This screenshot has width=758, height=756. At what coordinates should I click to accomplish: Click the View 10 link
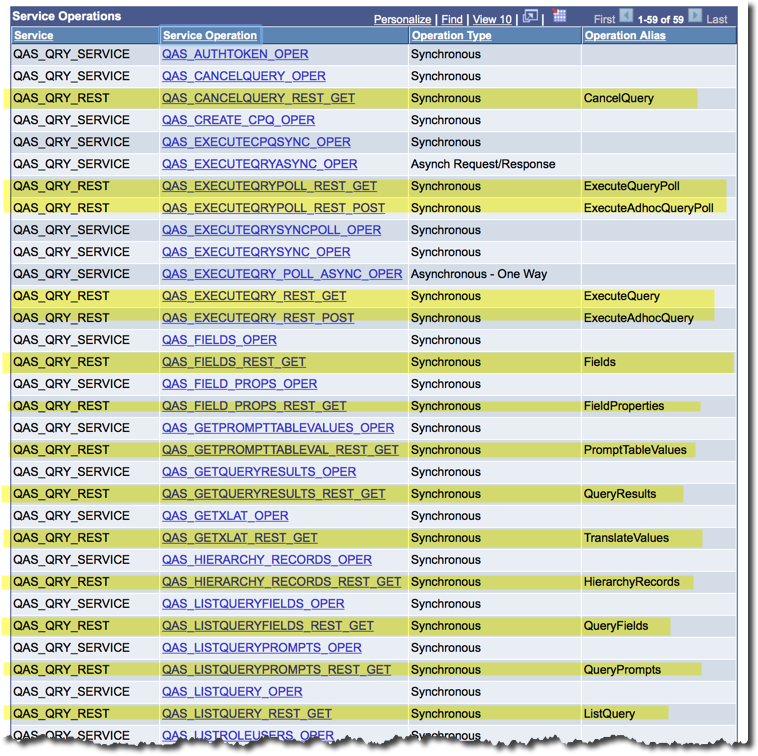pyautogui.click(x=492, y=19)
